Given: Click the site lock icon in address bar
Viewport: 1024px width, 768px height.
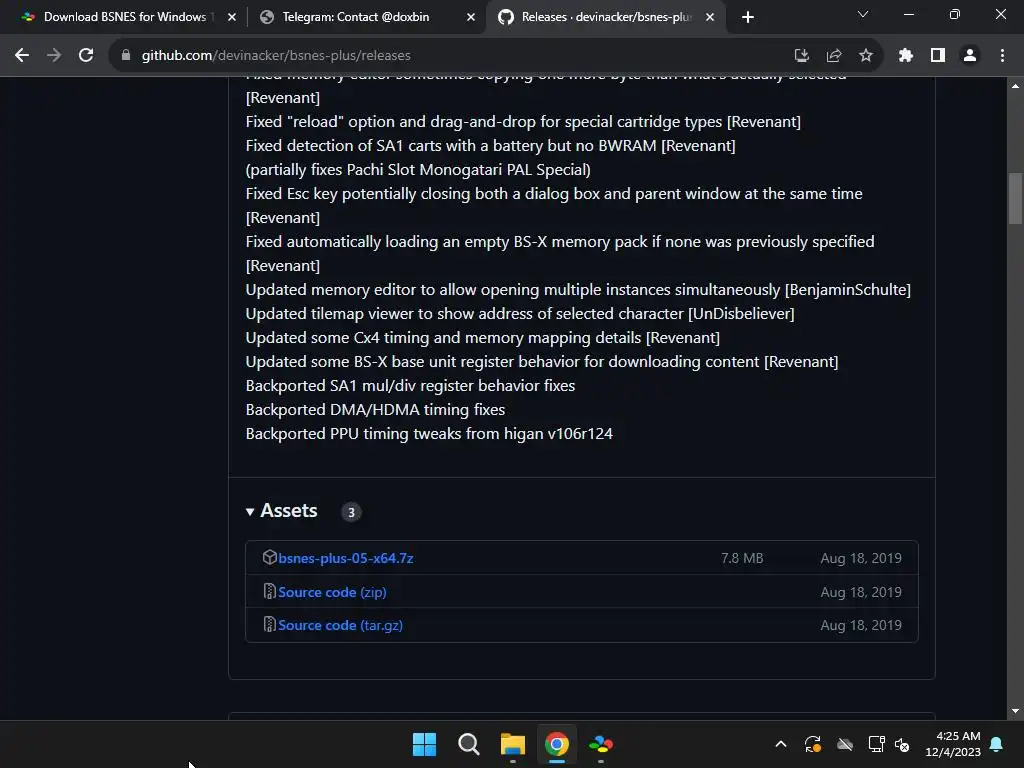Looking at the screenshot, I should point(126,56).
